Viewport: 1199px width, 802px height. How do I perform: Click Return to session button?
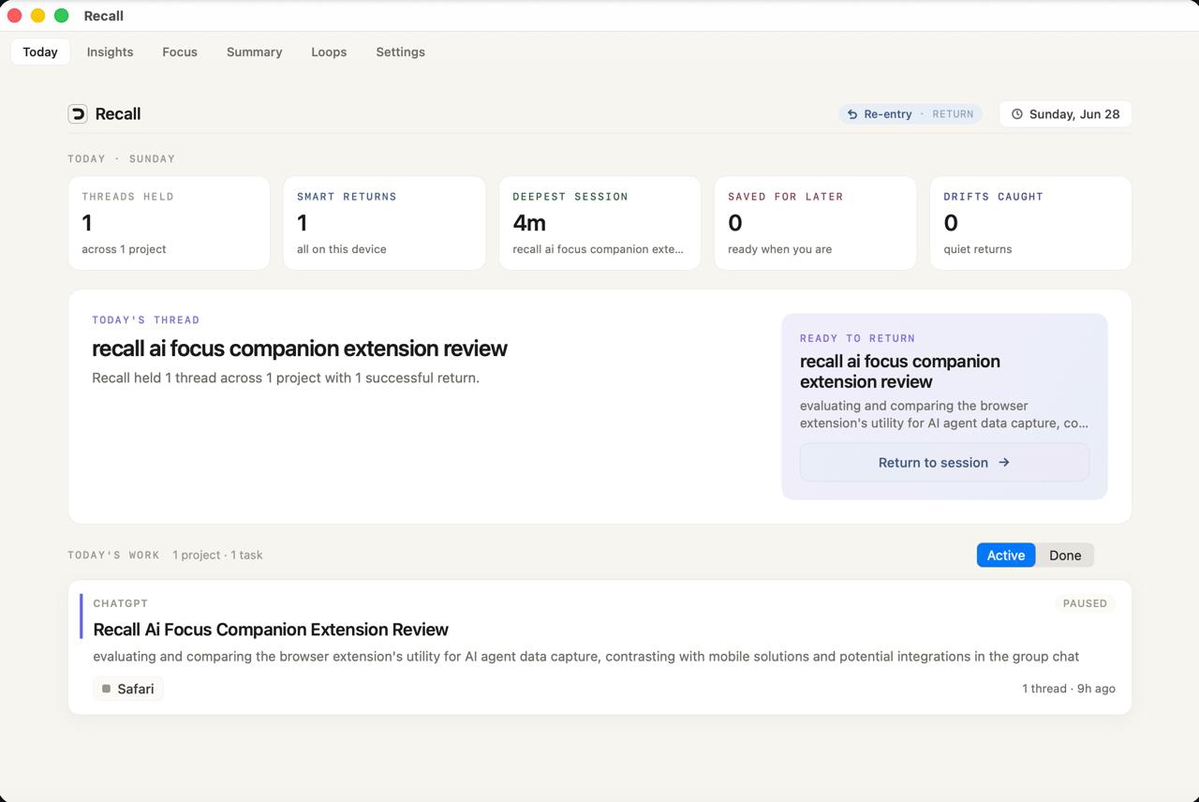(944, 463)
